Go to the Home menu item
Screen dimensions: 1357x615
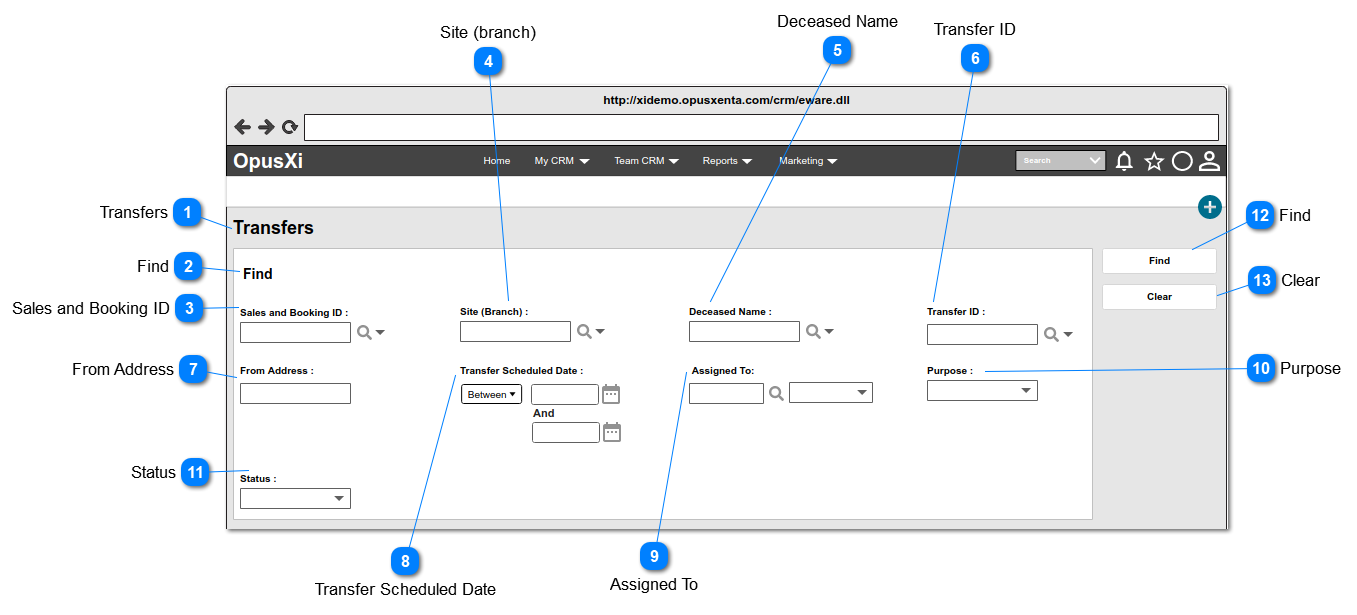click(x=497, y=161)
